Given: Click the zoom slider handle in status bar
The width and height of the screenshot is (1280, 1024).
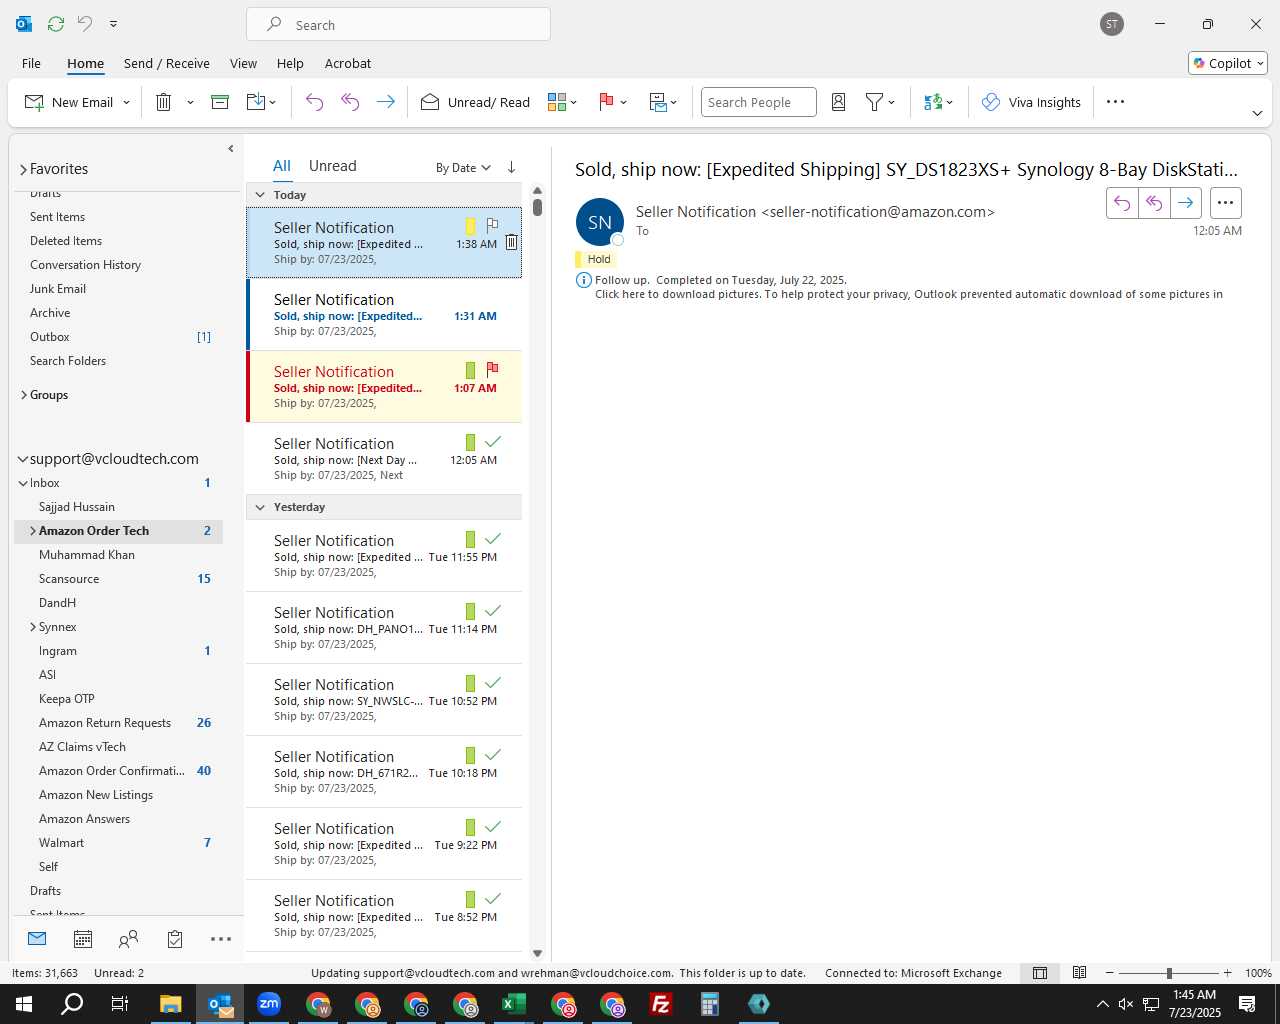Looking at the screenshot, I should 1169,973.
